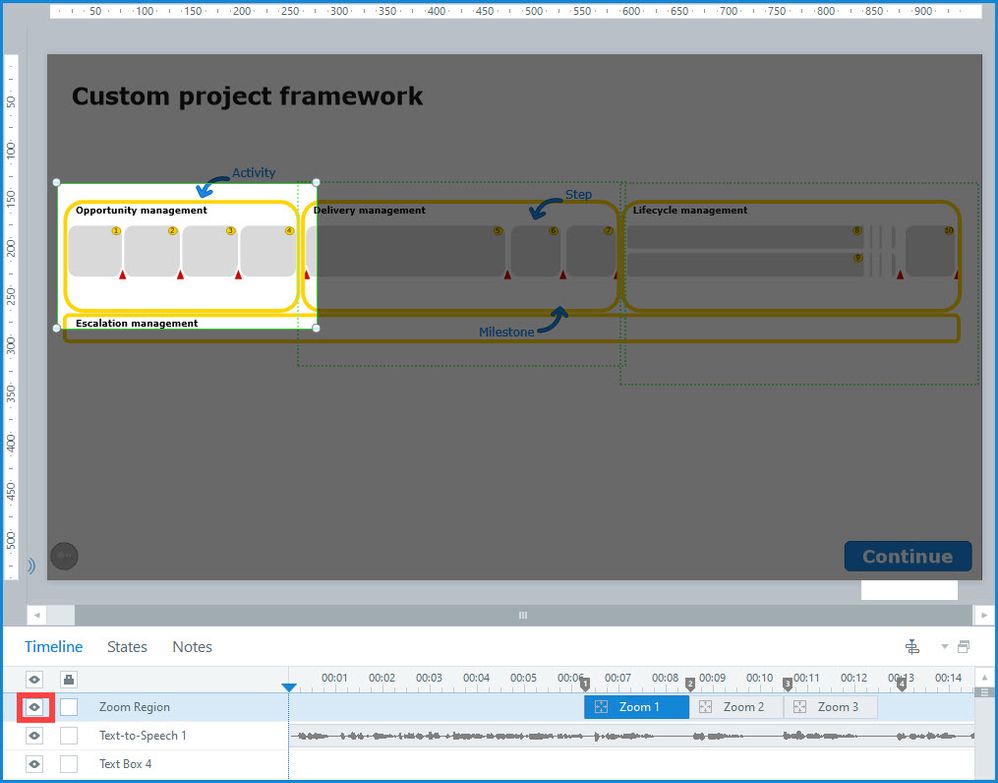998x783 pixels.
Task: Select the Zoom 2 block on timeline
Action: click(736, 707)
